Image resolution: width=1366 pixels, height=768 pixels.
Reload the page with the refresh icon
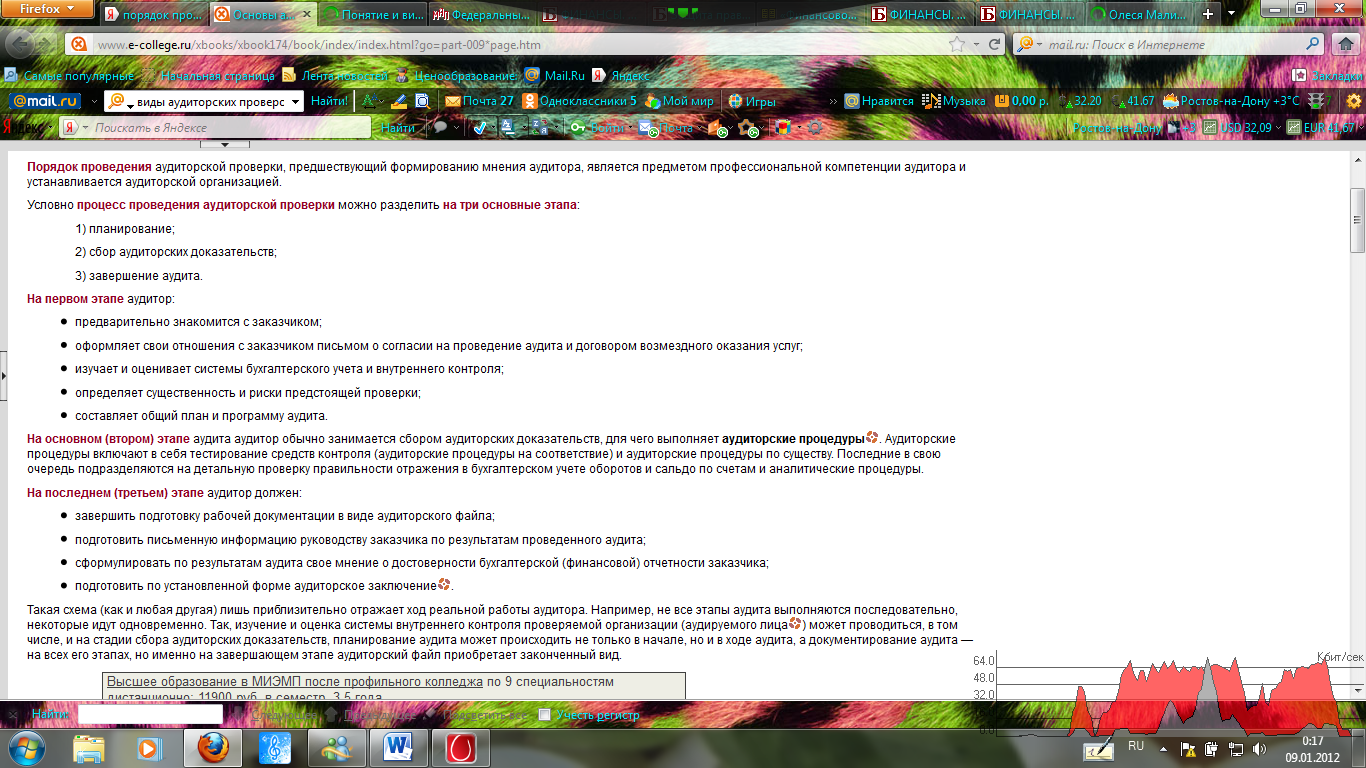tap(995, 45)
